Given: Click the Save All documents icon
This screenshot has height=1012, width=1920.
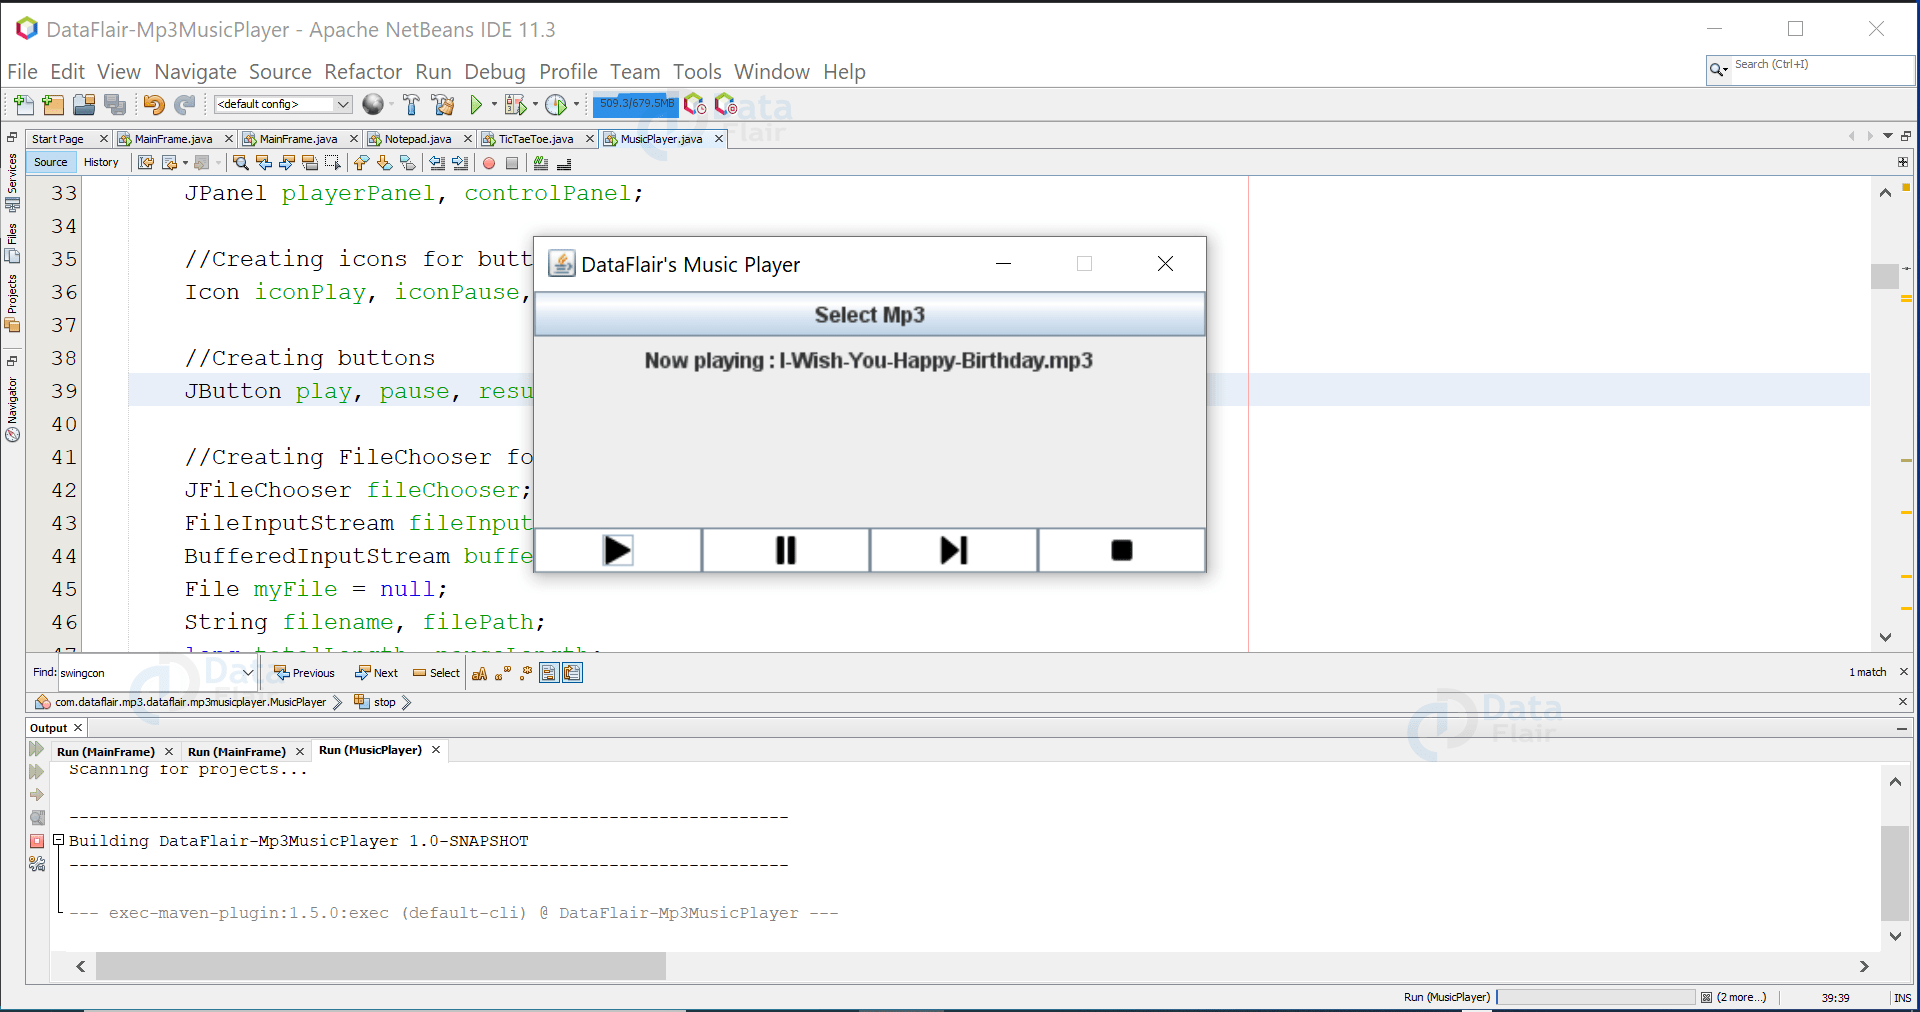Looking at the screenshot, I should tap(115, 104).
